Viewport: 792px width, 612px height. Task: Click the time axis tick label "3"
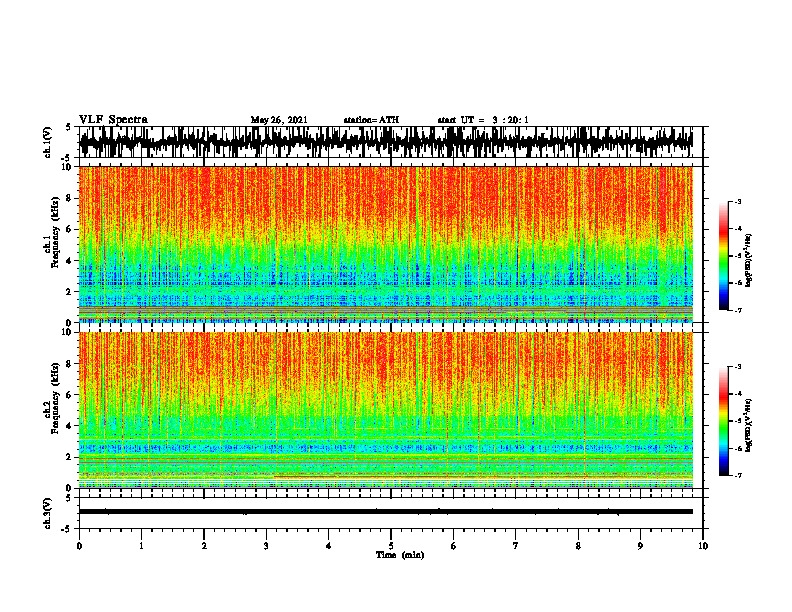pyautogui.click(x=266, y=546)
